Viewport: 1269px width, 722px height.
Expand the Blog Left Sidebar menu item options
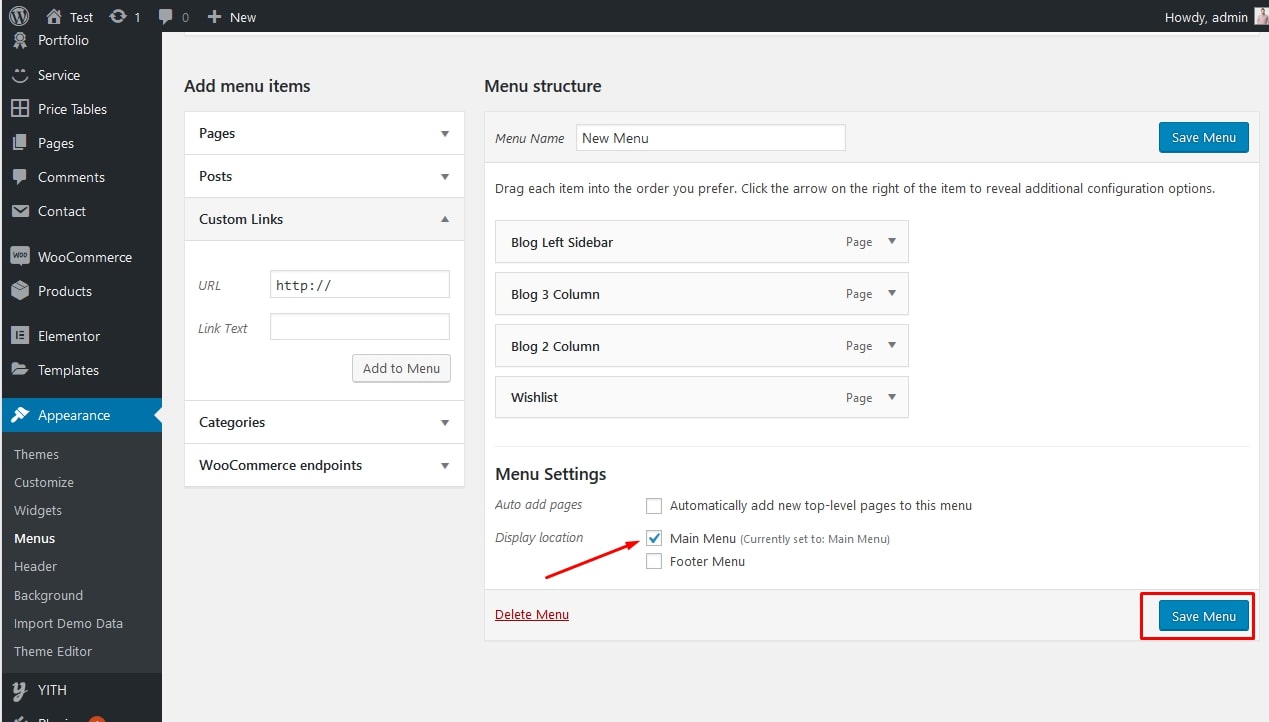[x=892, y=242]
